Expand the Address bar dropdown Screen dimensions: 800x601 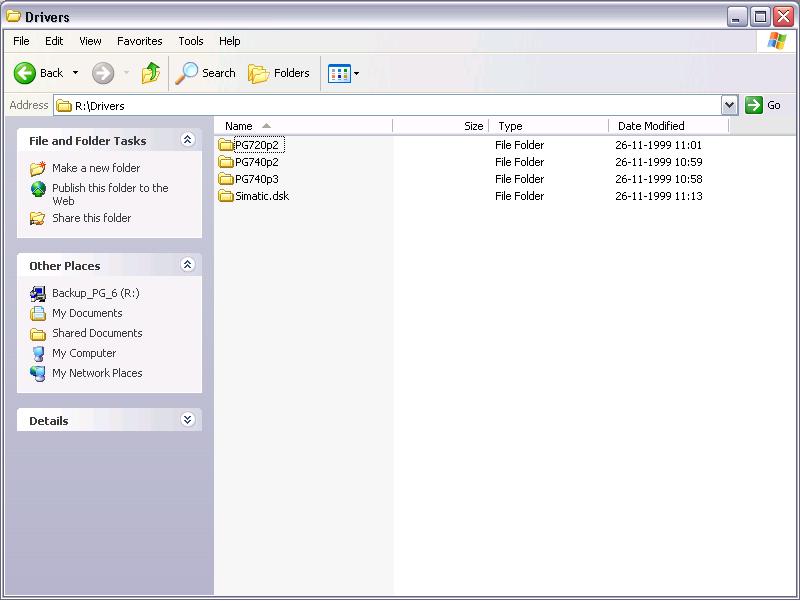[x=730, y=106]
